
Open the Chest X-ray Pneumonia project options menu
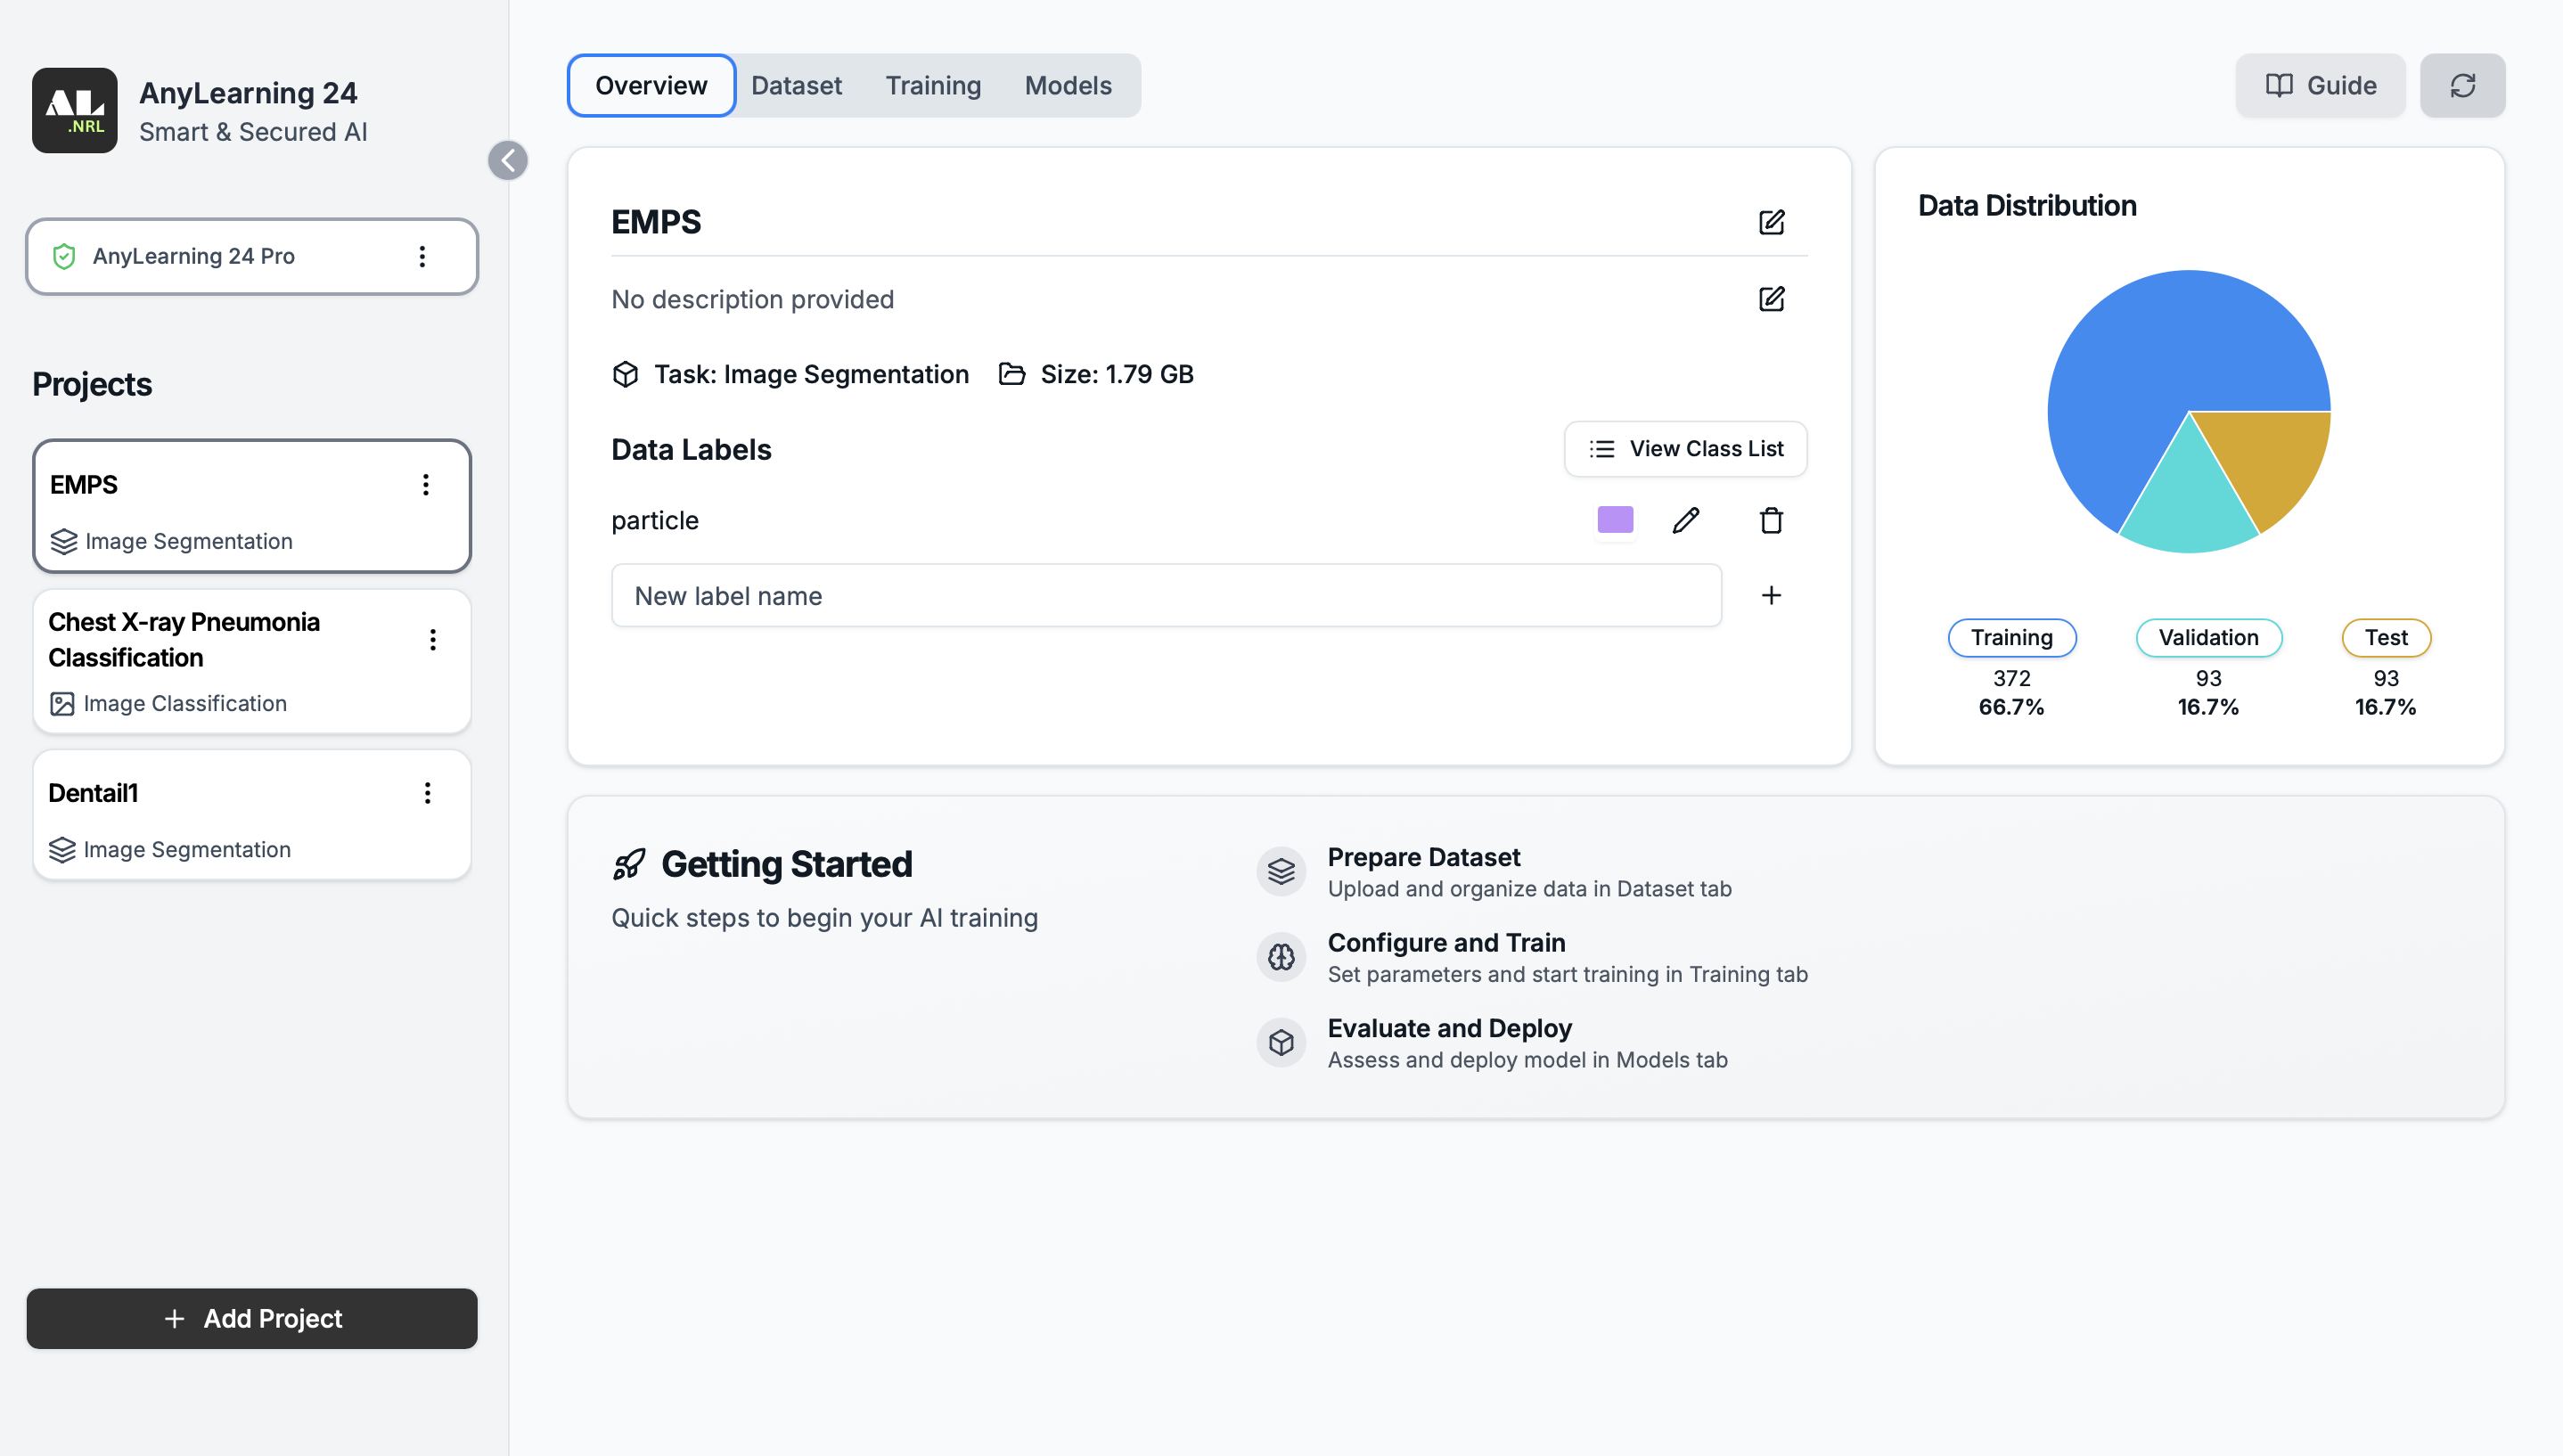point(433,640)
